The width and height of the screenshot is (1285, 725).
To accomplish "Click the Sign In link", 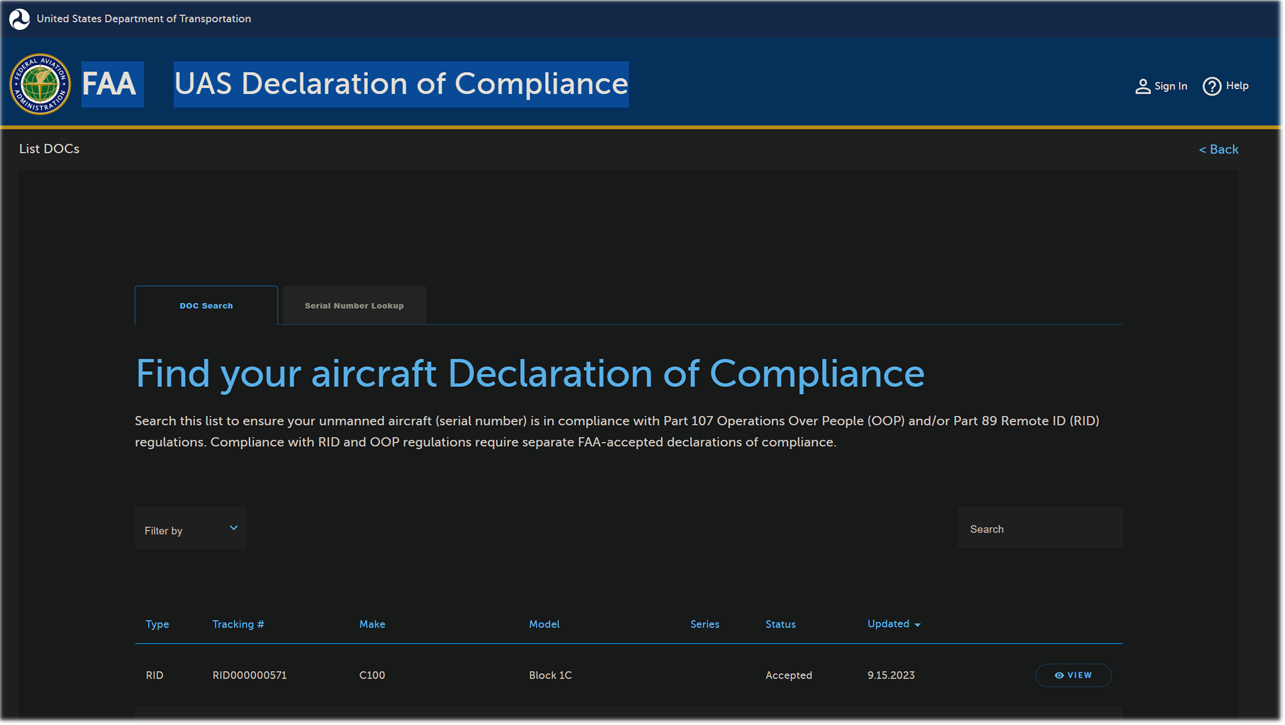I will tap(1161, 86).
